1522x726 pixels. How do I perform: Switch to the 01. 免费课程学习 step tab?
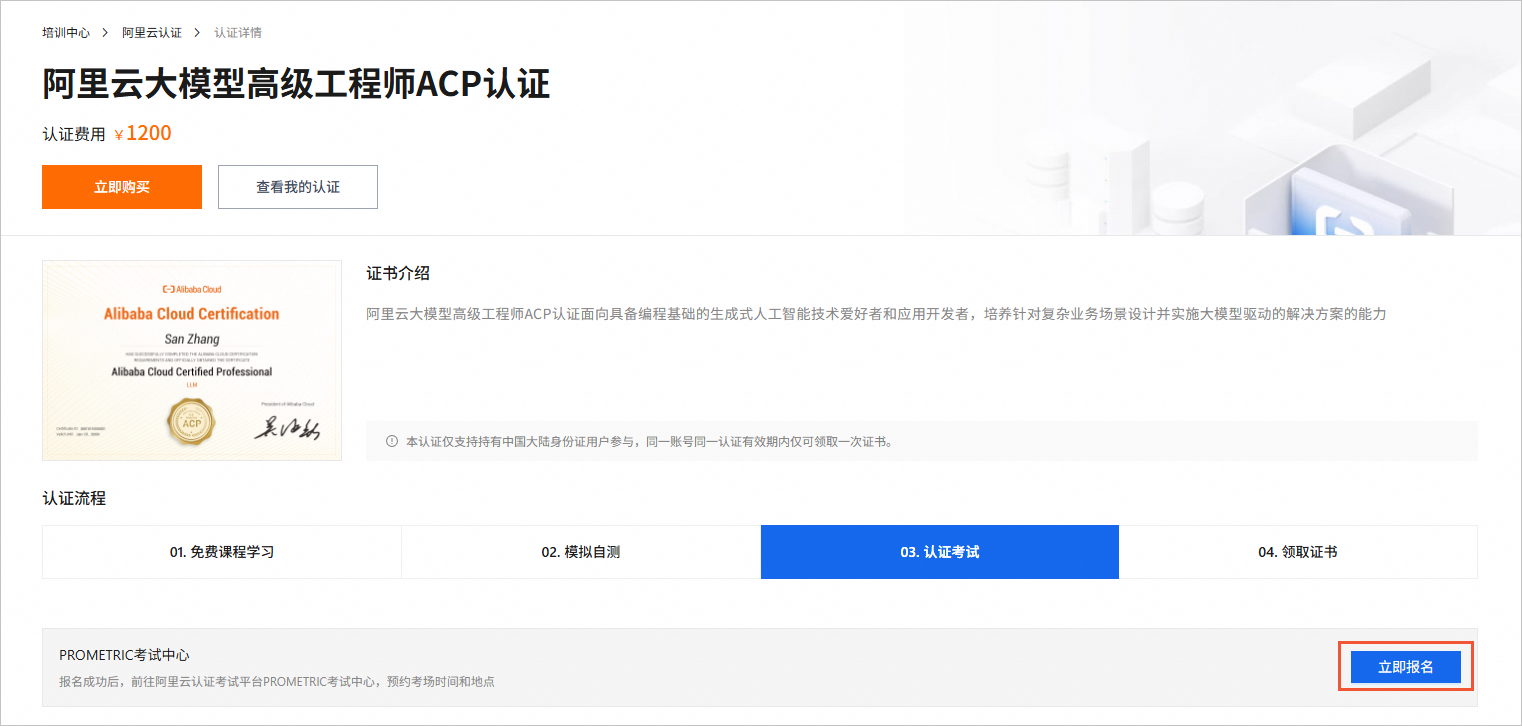(222, 552)
